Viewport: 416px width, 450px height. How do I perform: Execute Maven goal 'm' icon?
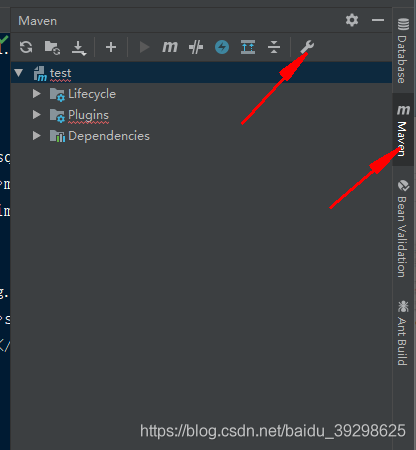pos(170,47)
